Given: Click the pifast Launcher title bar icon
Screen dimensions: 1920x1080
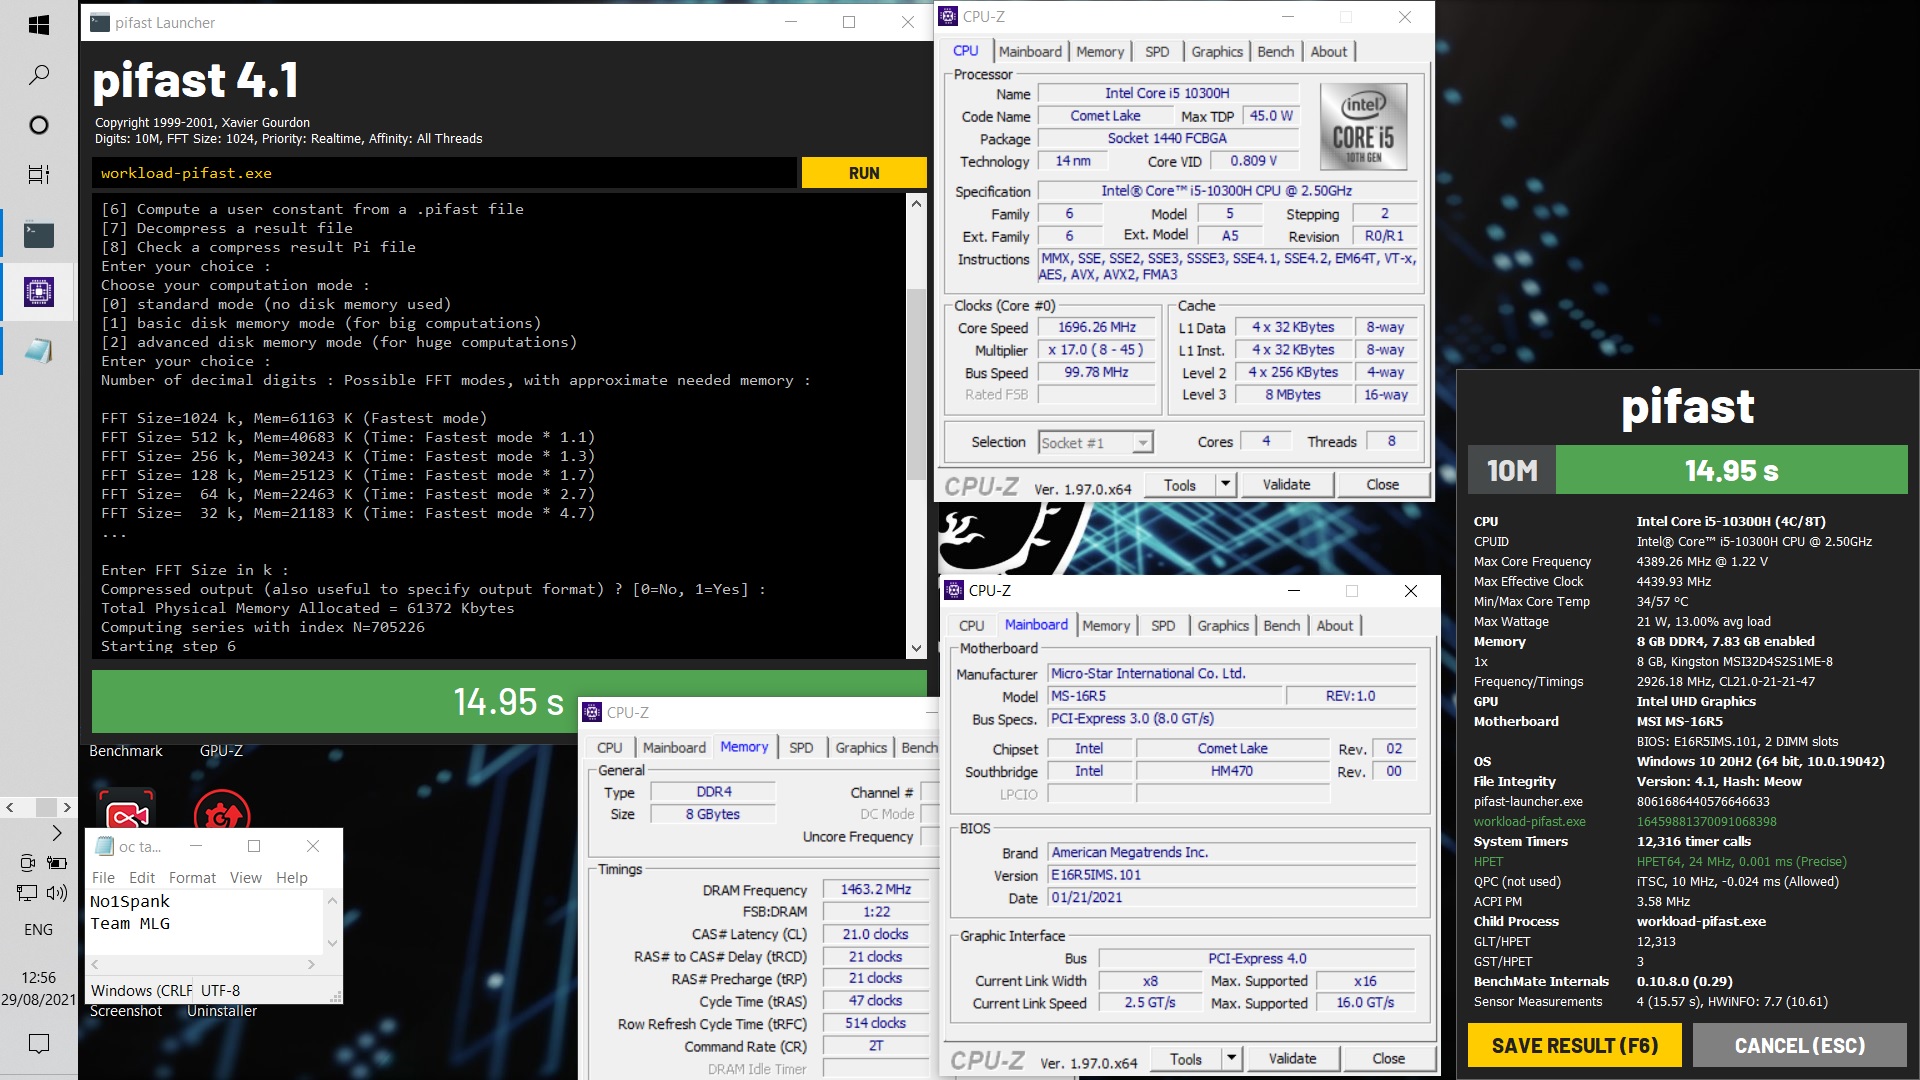Looking at the screenshot, I should [x=100, y=22].
